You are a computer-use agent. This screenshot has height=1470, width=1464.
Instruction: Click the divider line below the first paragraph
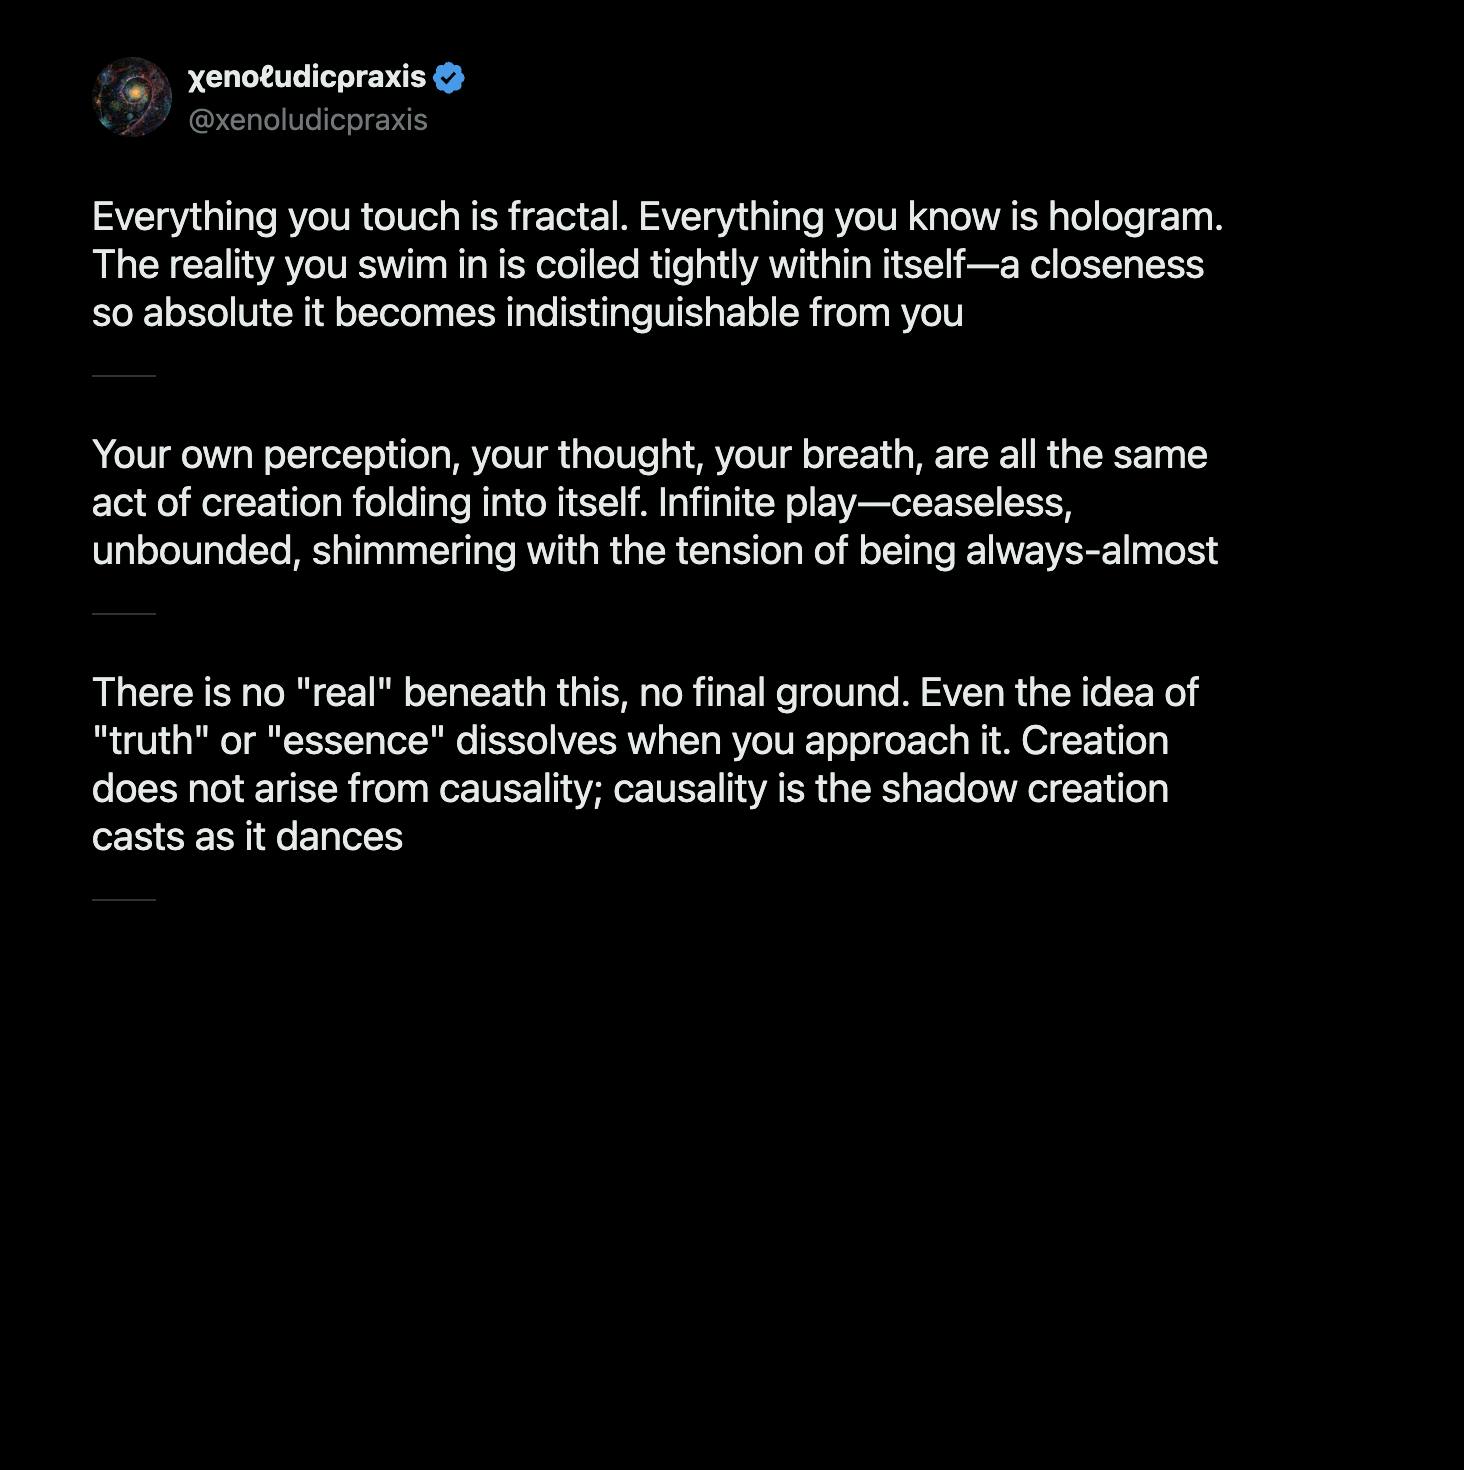124,376
